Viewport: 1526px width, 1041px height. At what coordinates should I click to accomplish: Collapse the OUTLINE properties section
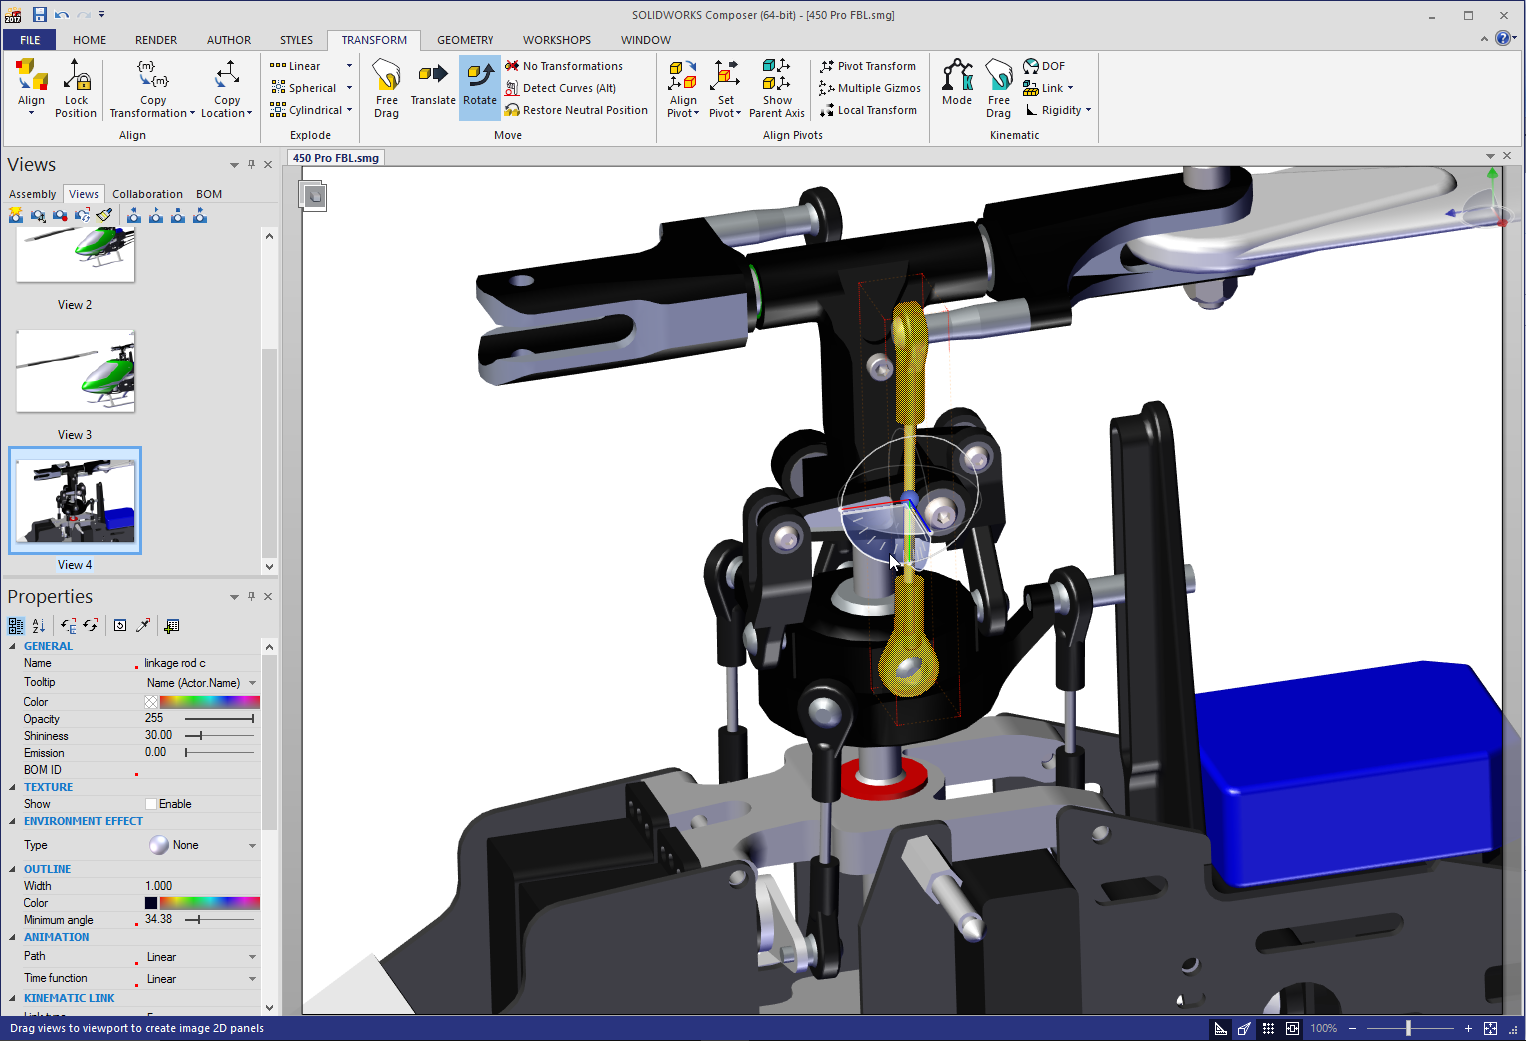pyautogui.click(x=13, y=869)
